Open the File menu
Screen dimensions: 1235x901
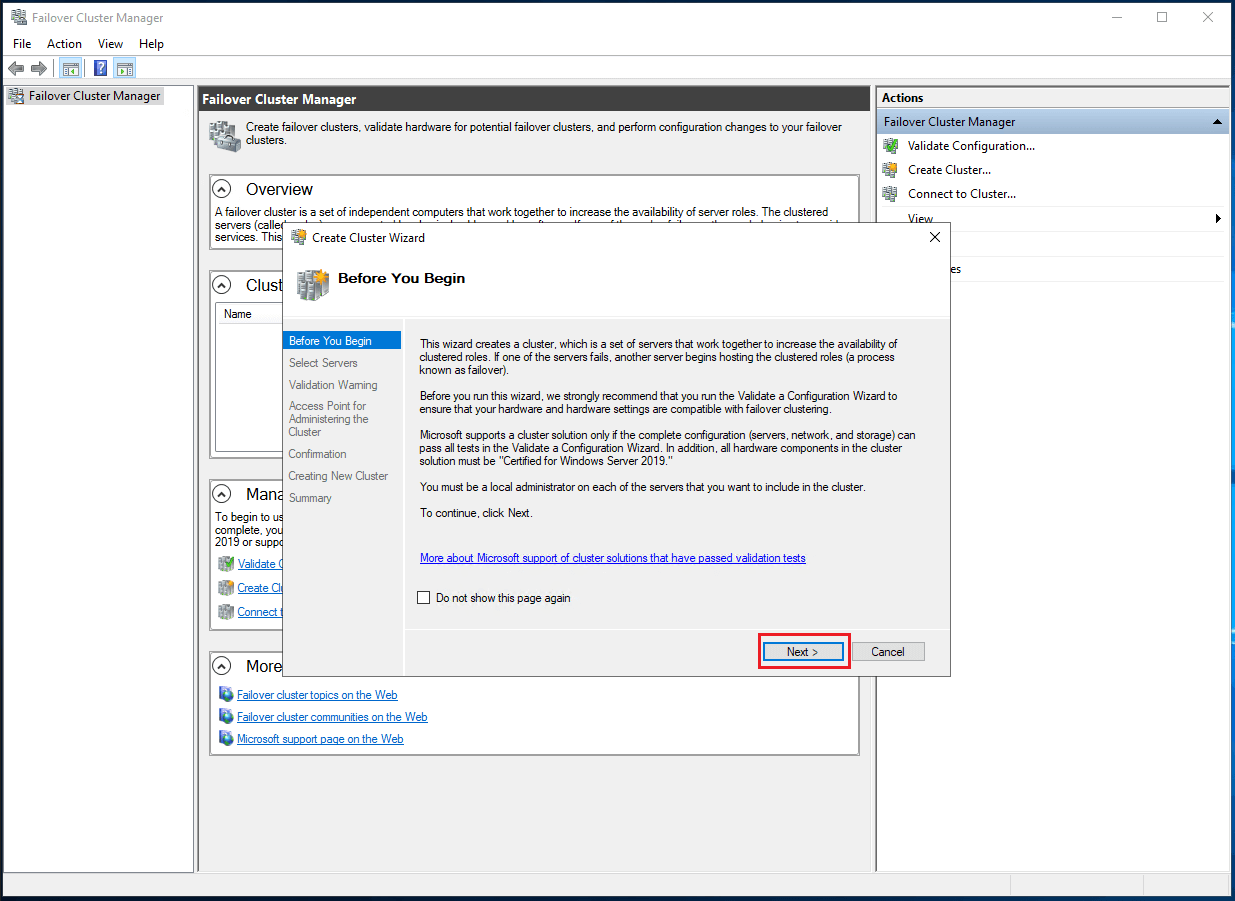tap(22, 44)
